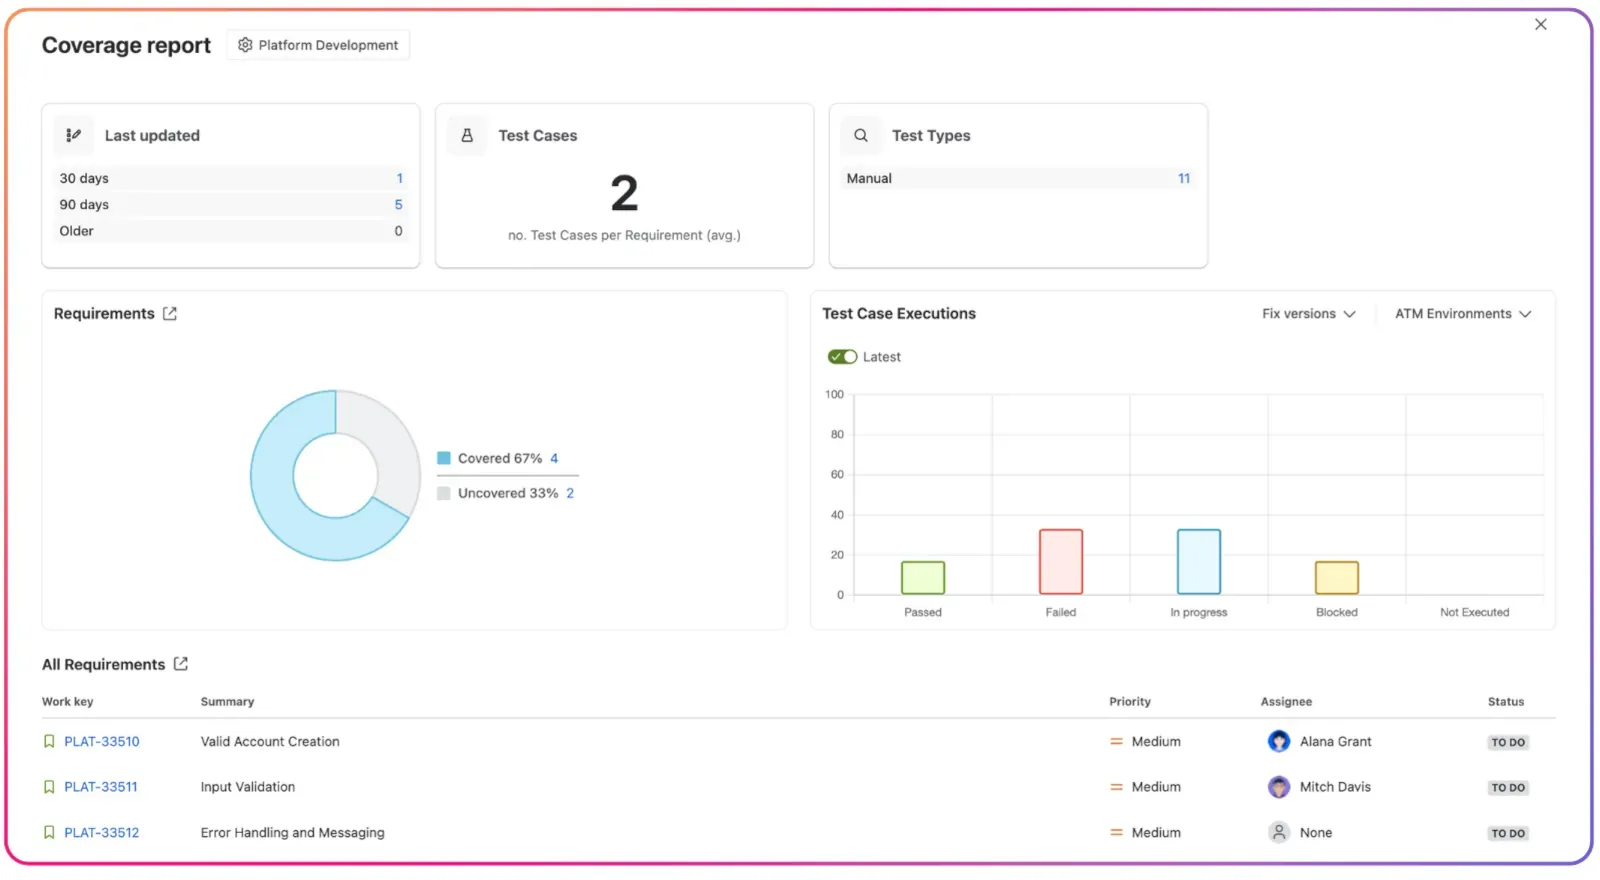Click the TO DO status for PLAT-33510
The height and width of the screenshot is (880, 1600).
(1508, 743)
